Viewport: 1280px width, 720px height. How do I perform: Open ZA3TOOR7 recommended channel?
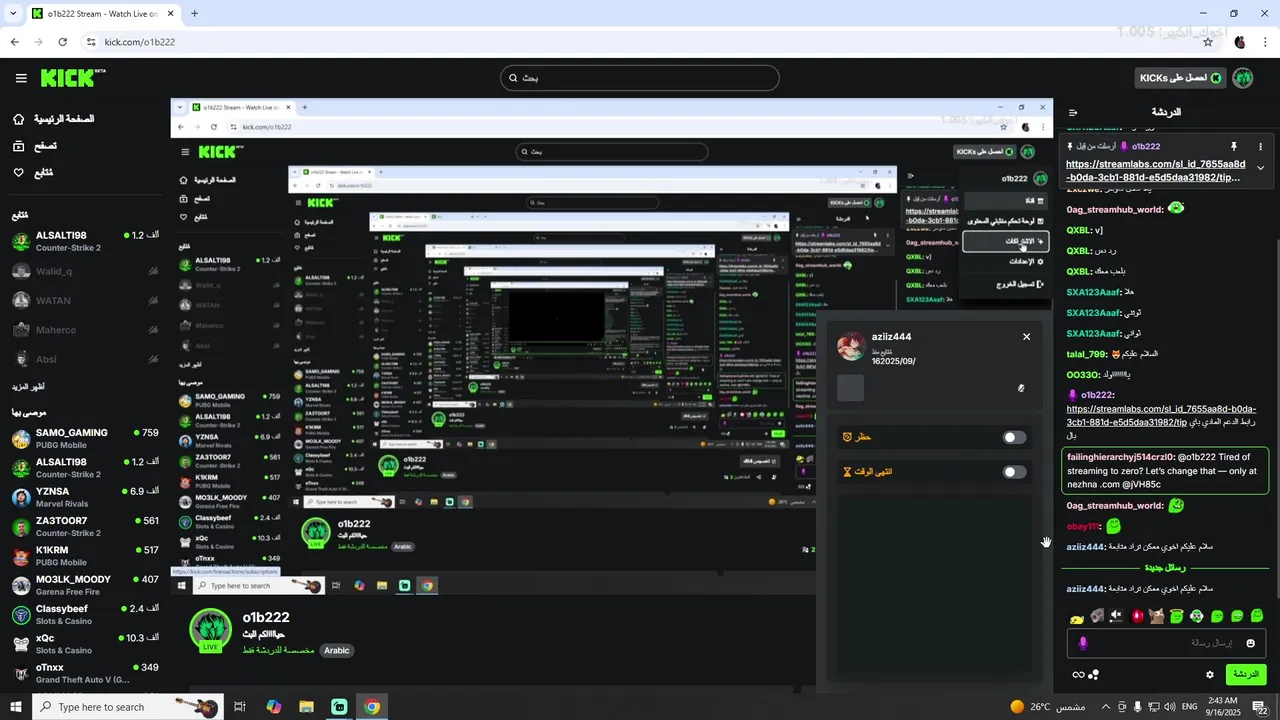tap(85, 526)
